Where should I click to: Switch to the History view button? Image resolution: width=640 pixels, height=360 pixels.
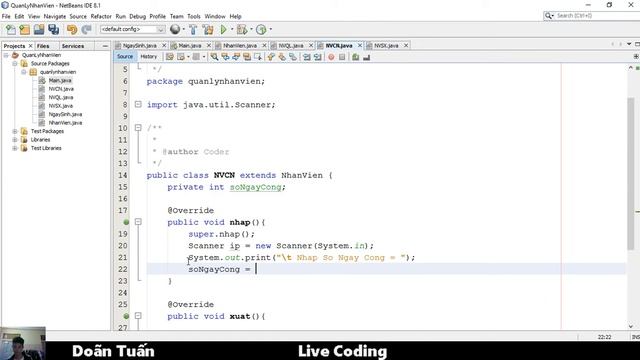click(149, 57)
